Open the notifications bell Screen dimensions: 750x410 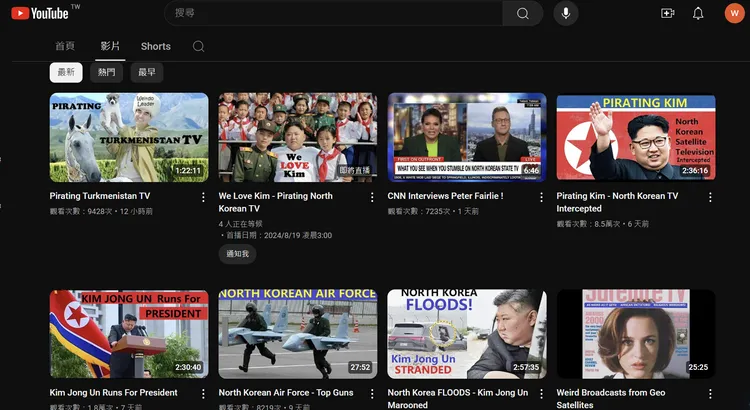click(x=698, y=13)
